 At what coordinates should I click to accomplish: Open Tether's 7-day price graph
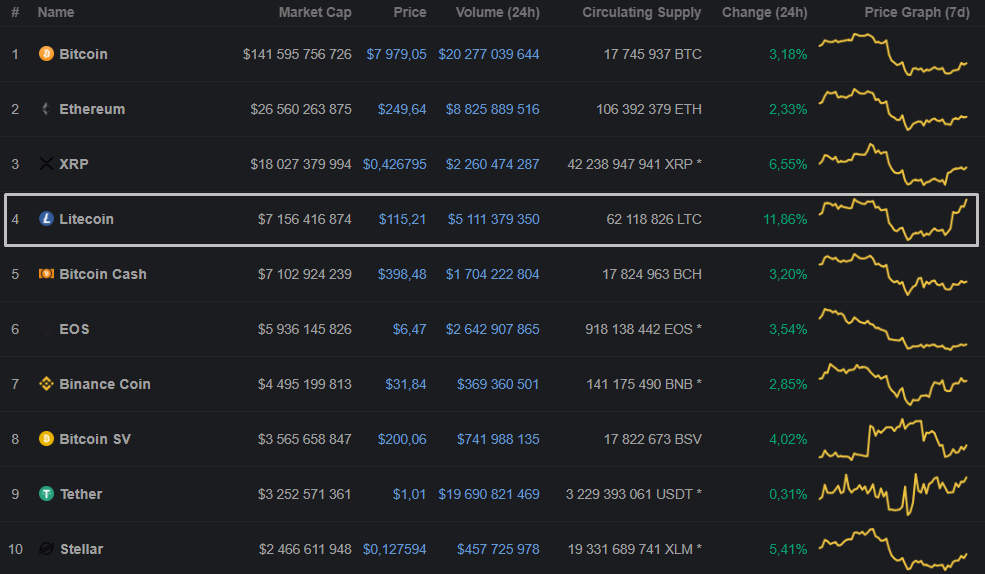[893, 494]
